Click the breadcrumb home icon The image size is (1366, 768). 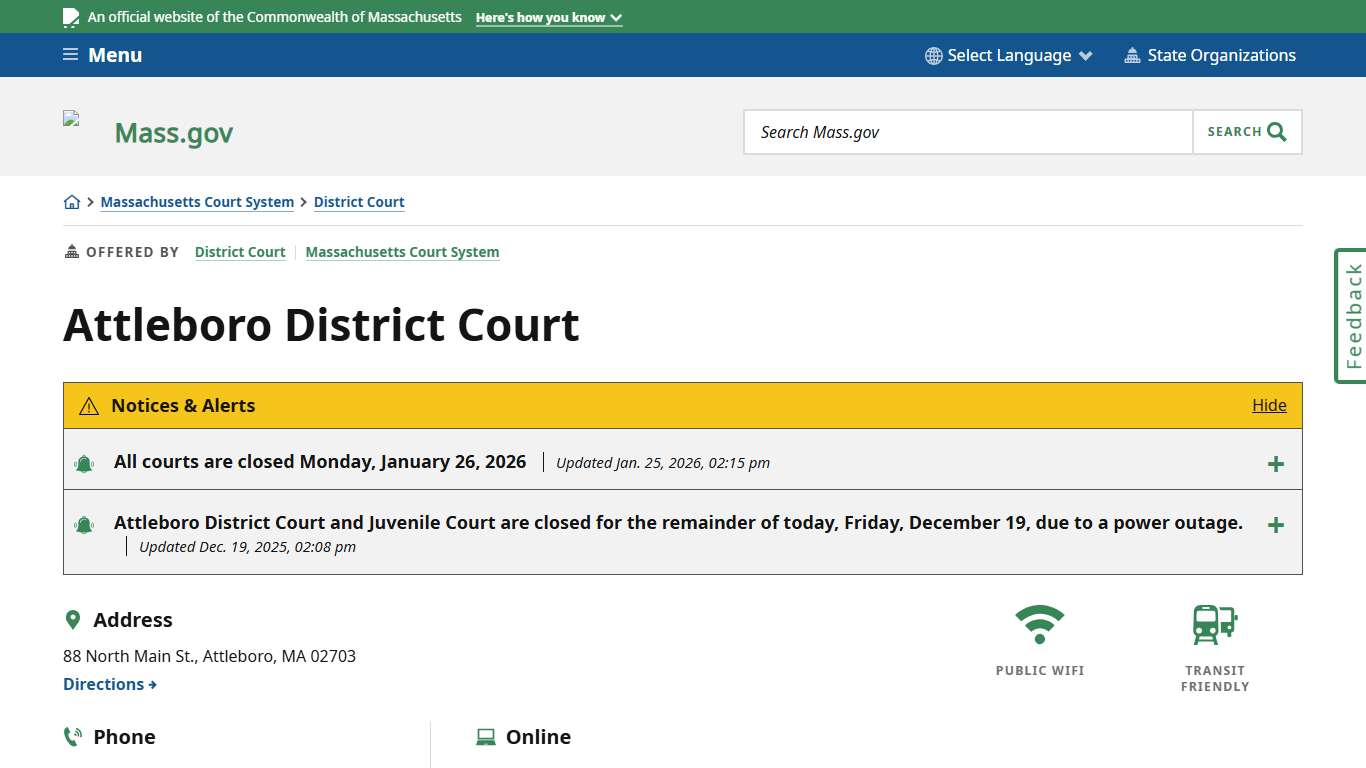coord(72,201)
